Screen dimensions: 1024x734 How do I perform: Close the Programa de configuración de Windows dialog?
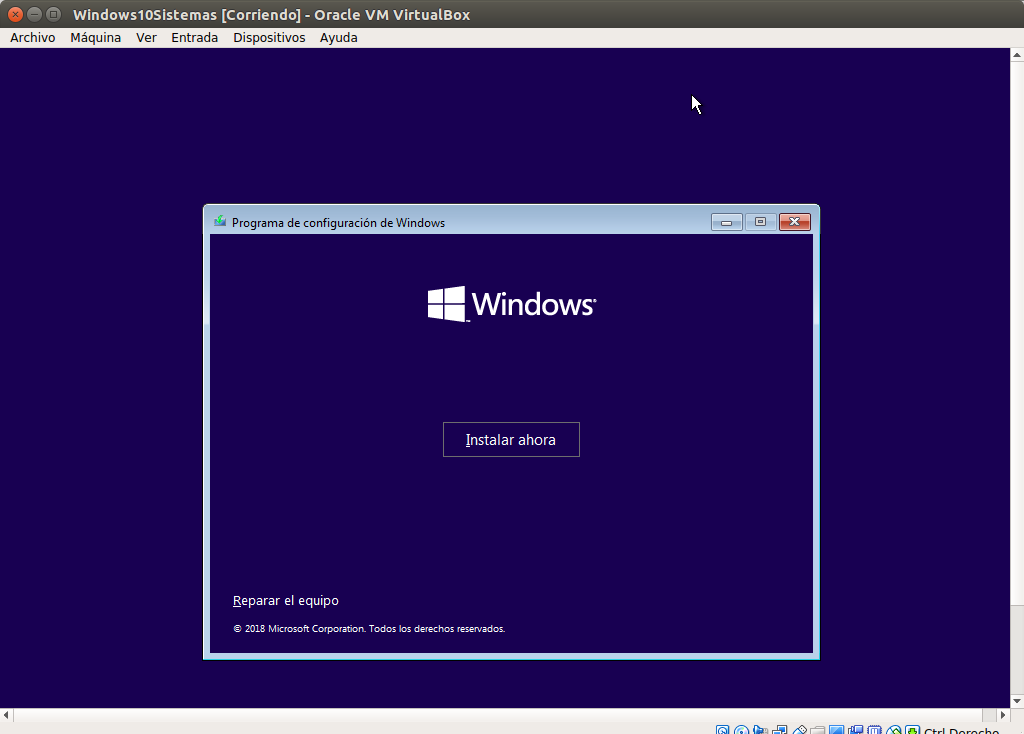(795, 222)
